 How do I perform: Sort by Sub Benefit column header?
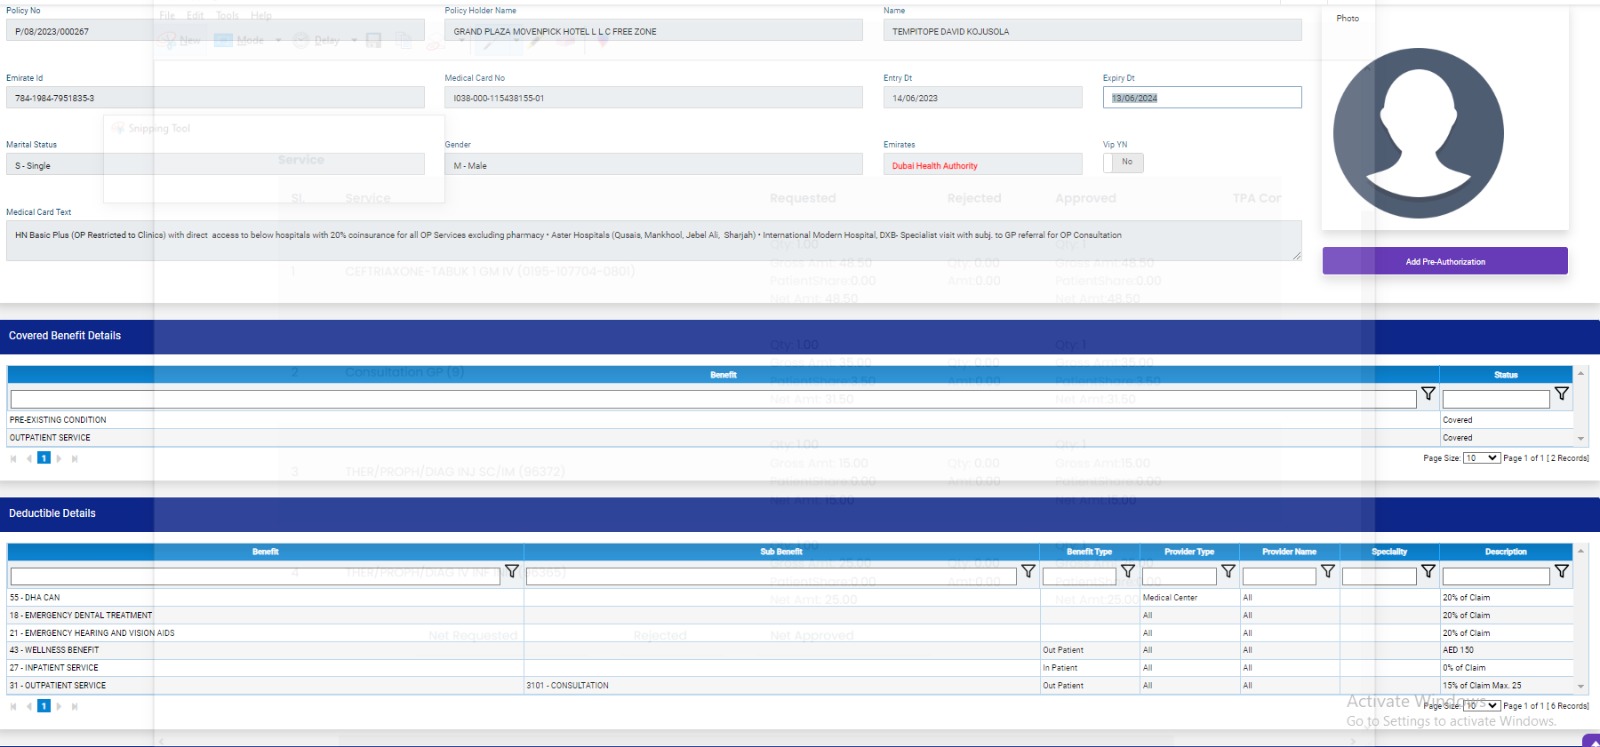pyautogui.click(x=781, y=552)
